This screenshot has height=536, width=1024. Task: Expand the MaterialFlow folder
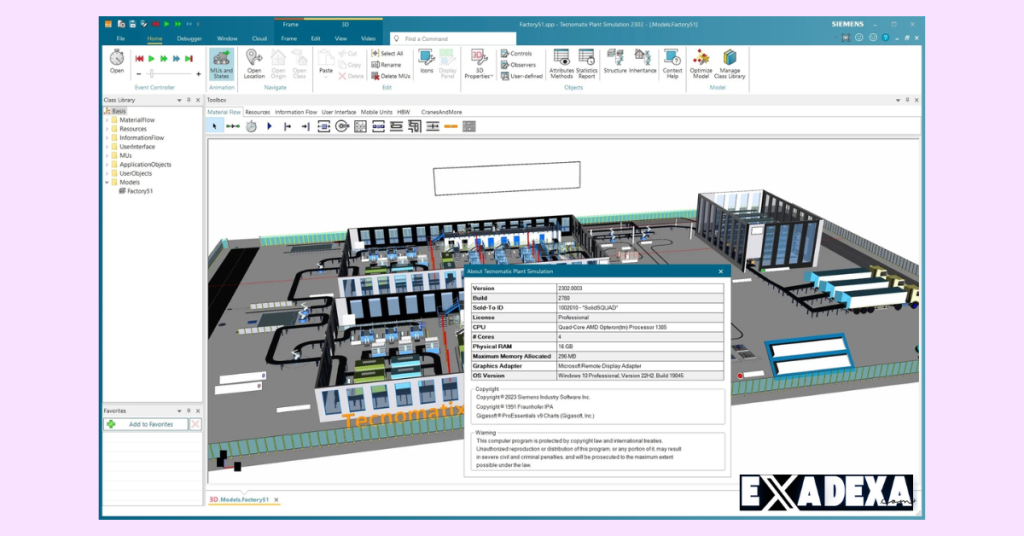[x=107, y=120]
